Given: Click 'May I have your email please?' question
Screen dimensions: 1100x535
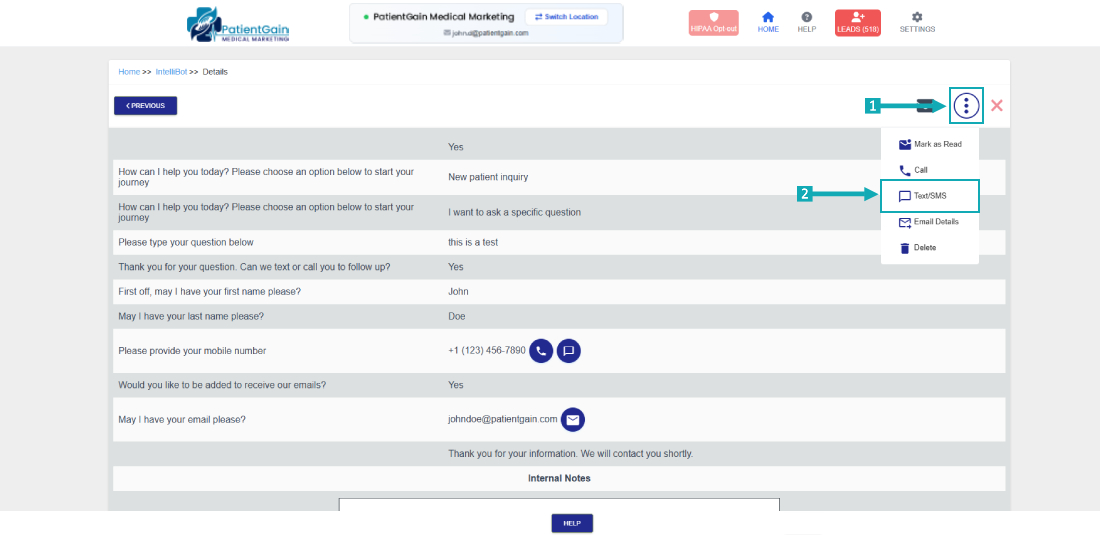Looking at the screenshot, I should pos(182,419).
